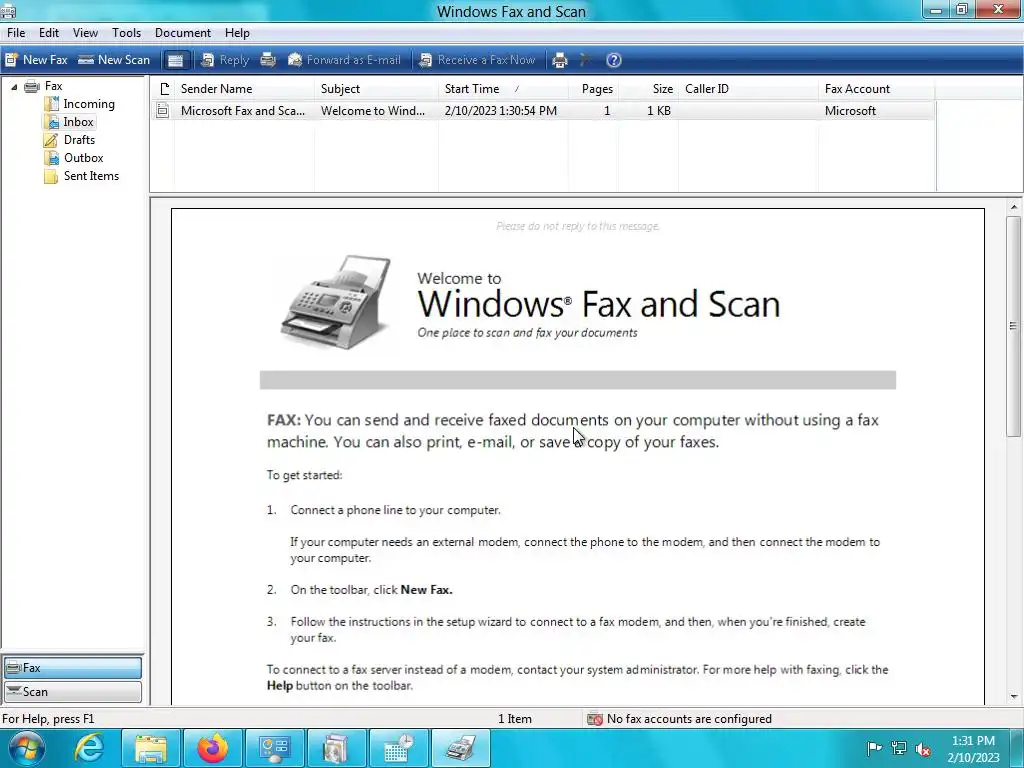Switch to the Scan view button
1024x768 pixels.
(73, 692)
